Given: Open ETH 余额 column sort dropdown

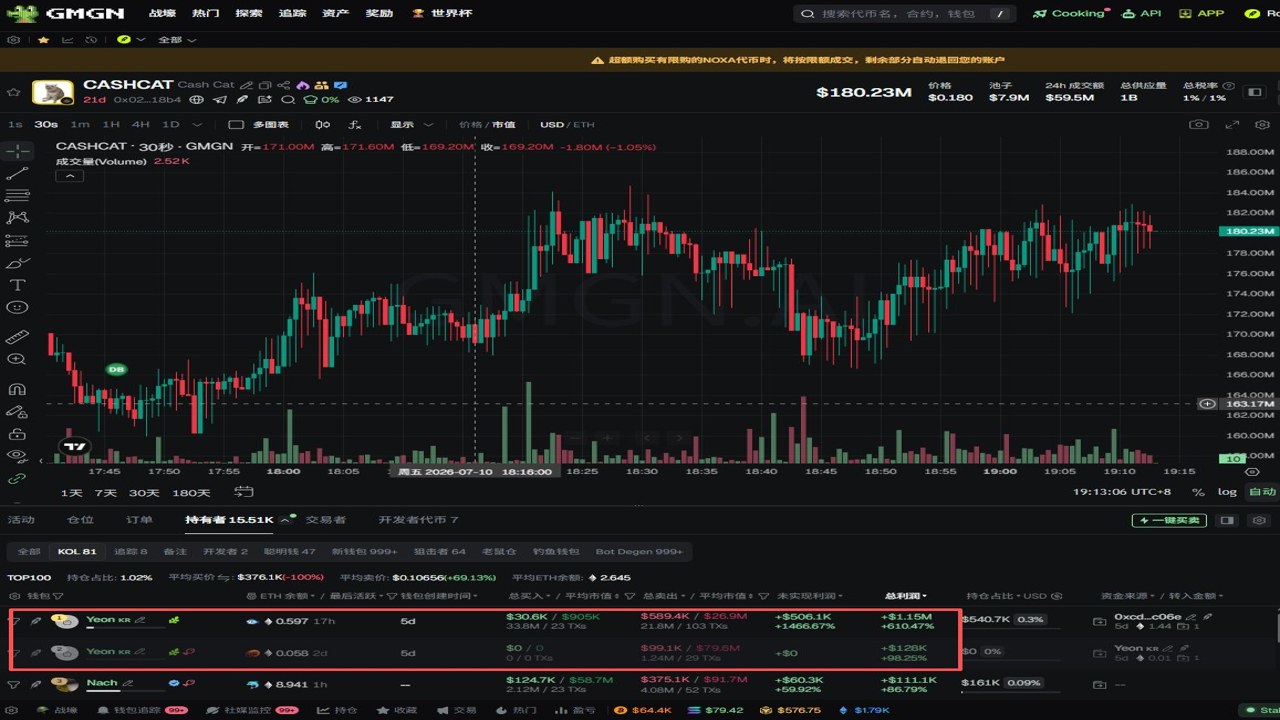Looking at the screenshot, I should pos(280,596).
